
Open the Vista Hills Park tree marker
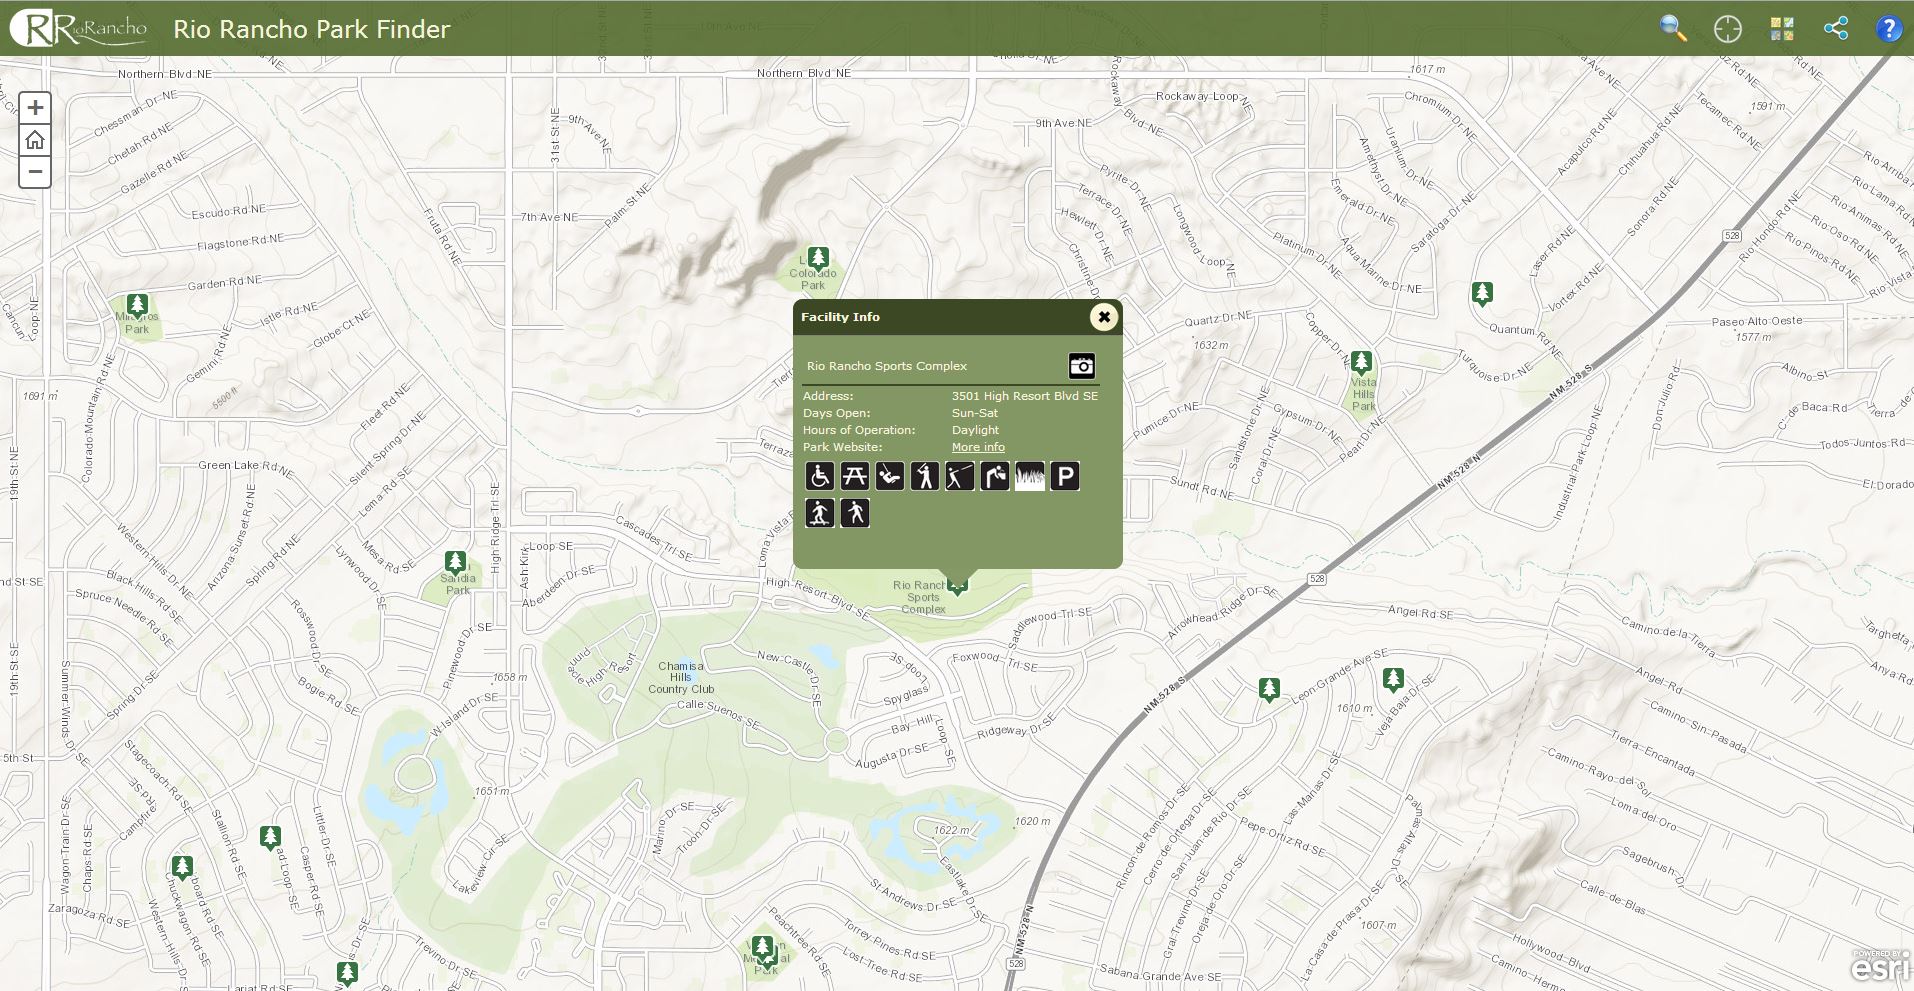tap(1361, 362)
